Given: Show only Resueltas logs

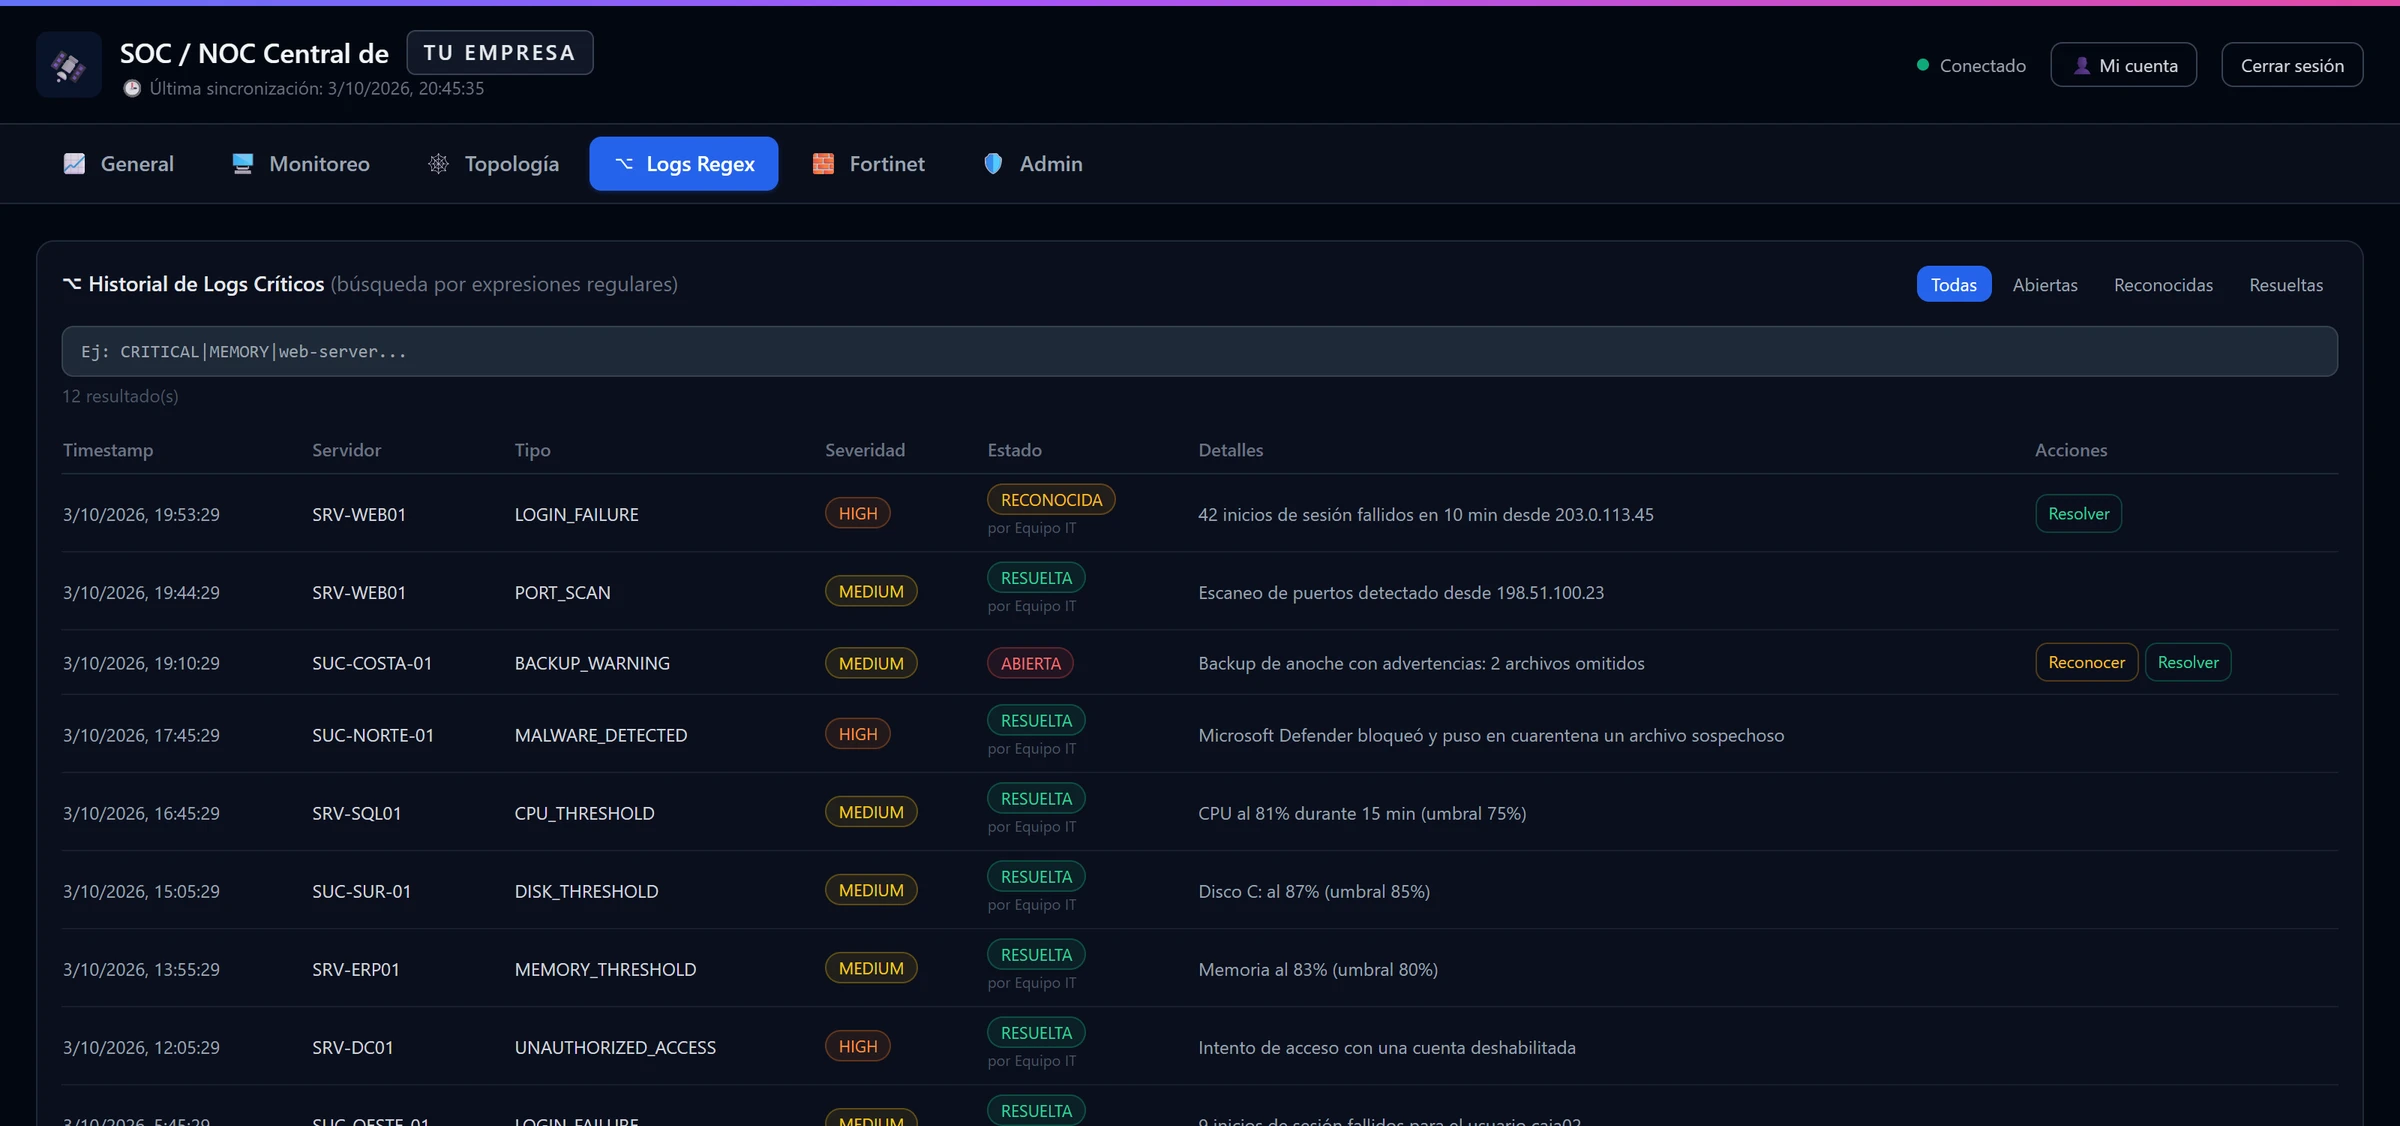Looking at the screenshot, I should [x=2286, y=285].
